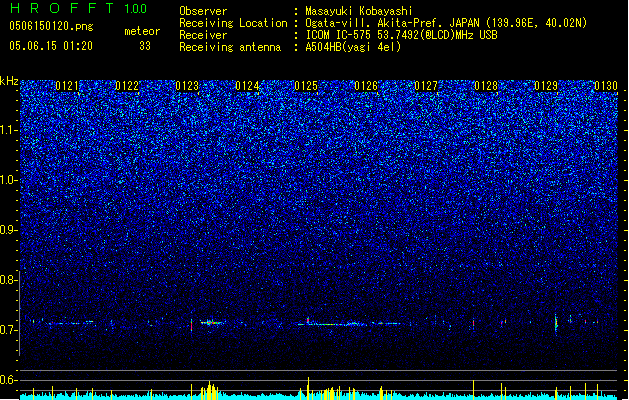Click the 0.9 kHz axis tick label

(x=8, y=230)
